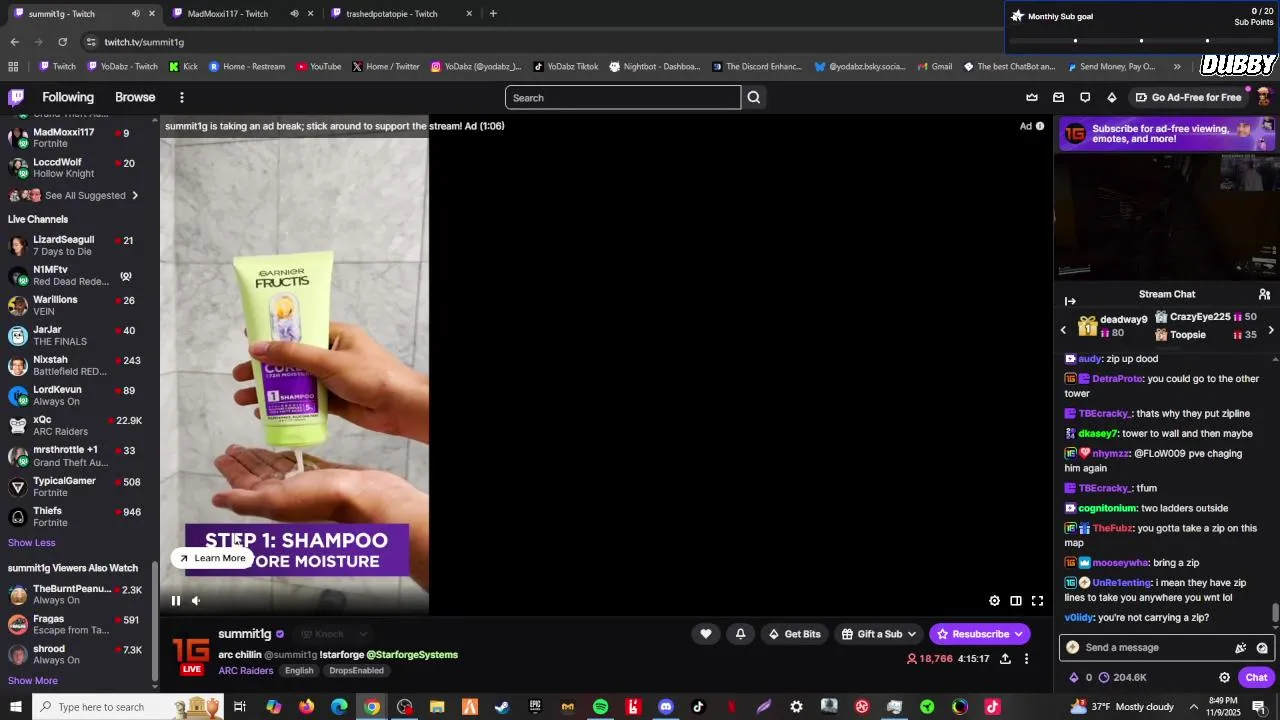Screen dimensions: 1280x720
Task: Open the chat community users icon
Action: 1264,294
